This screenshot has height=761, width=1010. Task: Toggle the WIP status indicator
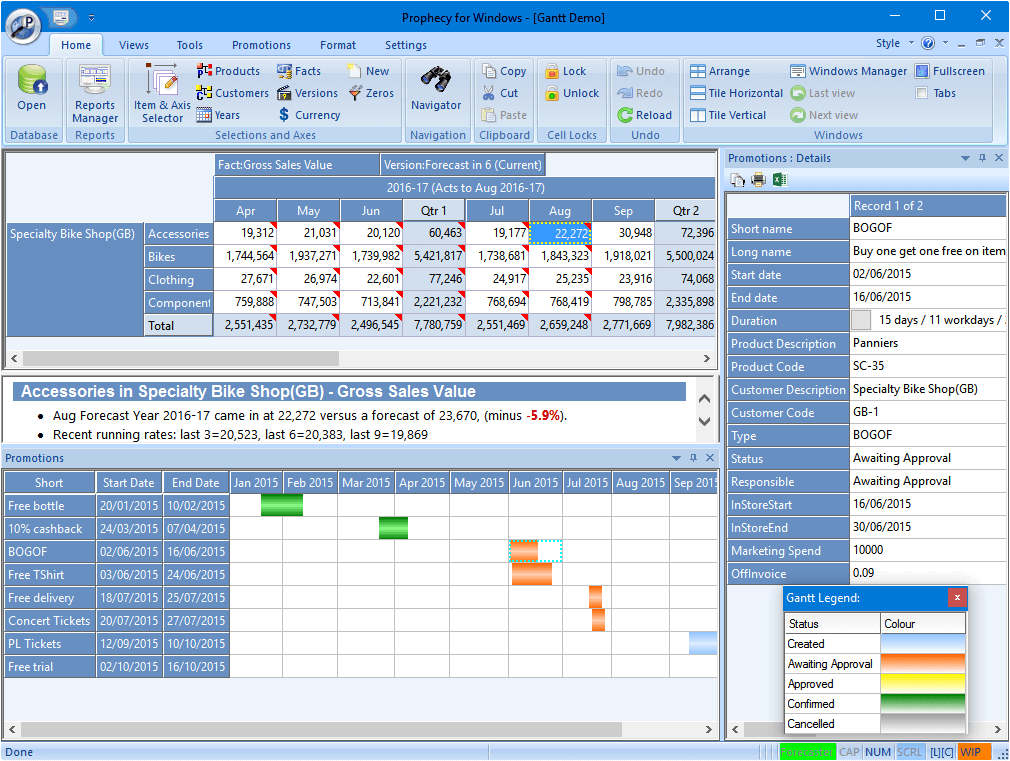tap(971, 752)
